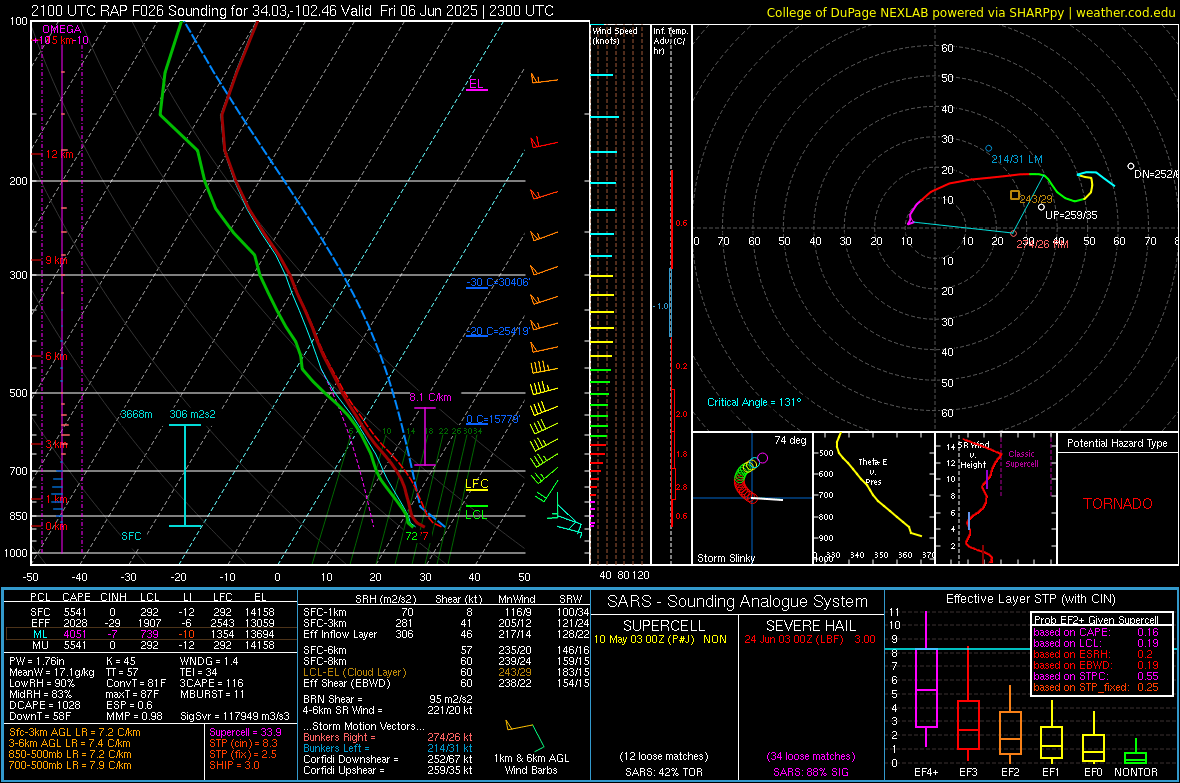The width and height of the screenshot is (1180, 783).
Task: Click the DCAPE = 1028 value
Action: click(45, 705)
